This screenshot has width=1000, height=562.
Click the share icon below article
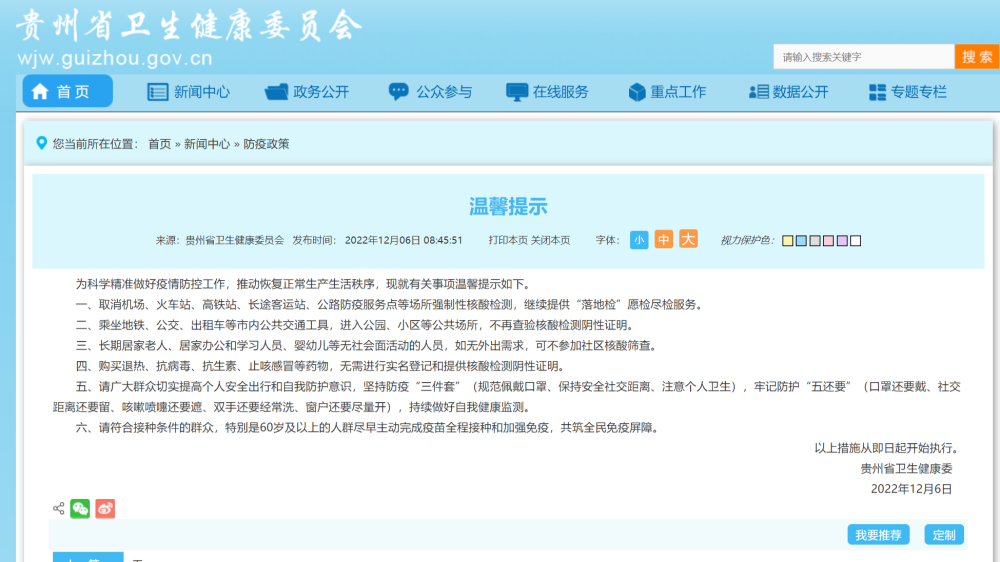pyautogui.click(x=58, y=508)
